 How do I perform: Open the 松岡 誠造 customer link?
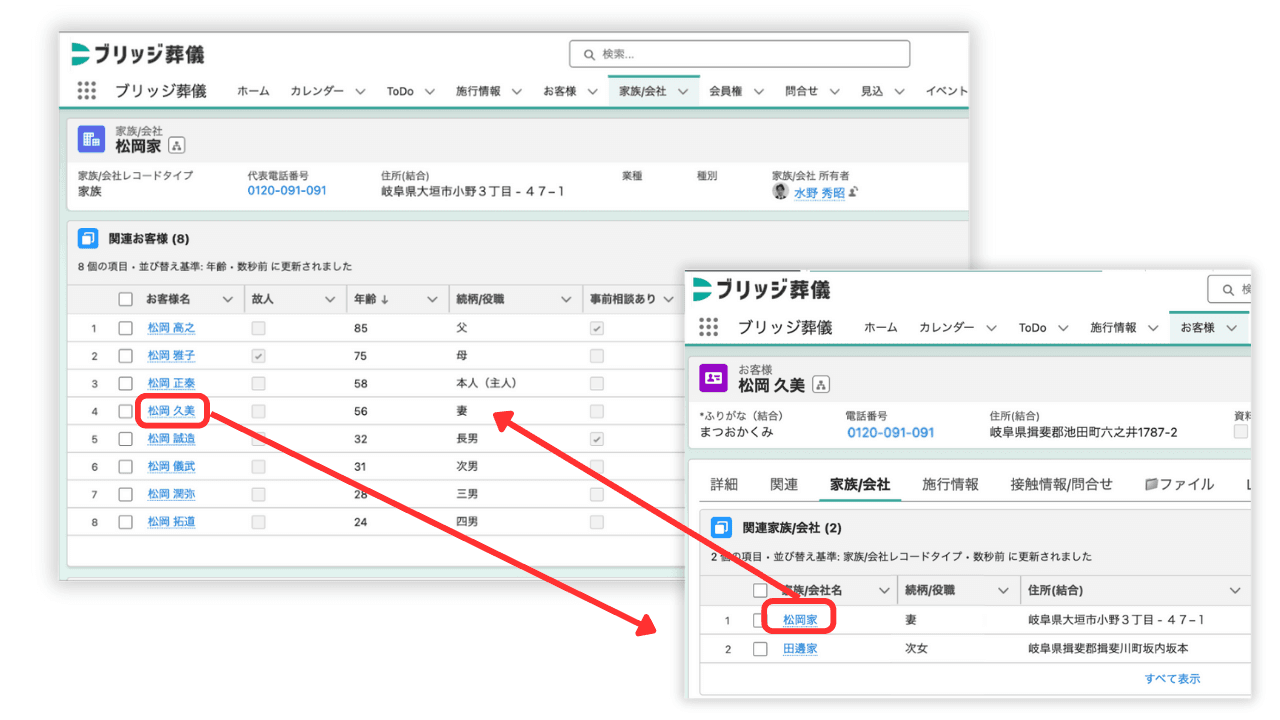tap(171, 439)
